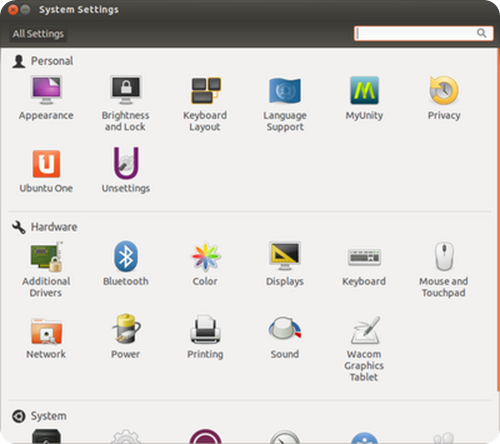This screenshot has width=500, height=444.
Task: Click the All Settings button
Action: click(x=38, y=34)
